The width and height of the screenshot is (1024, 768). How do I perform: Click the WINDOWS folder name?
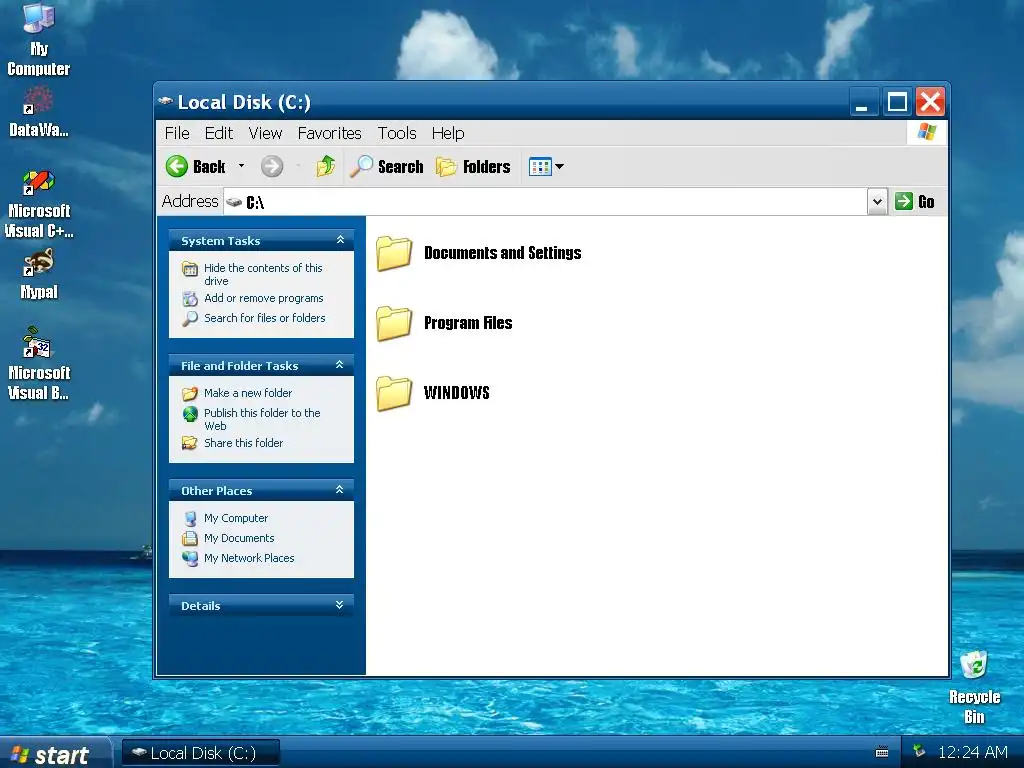pos(456,392)
